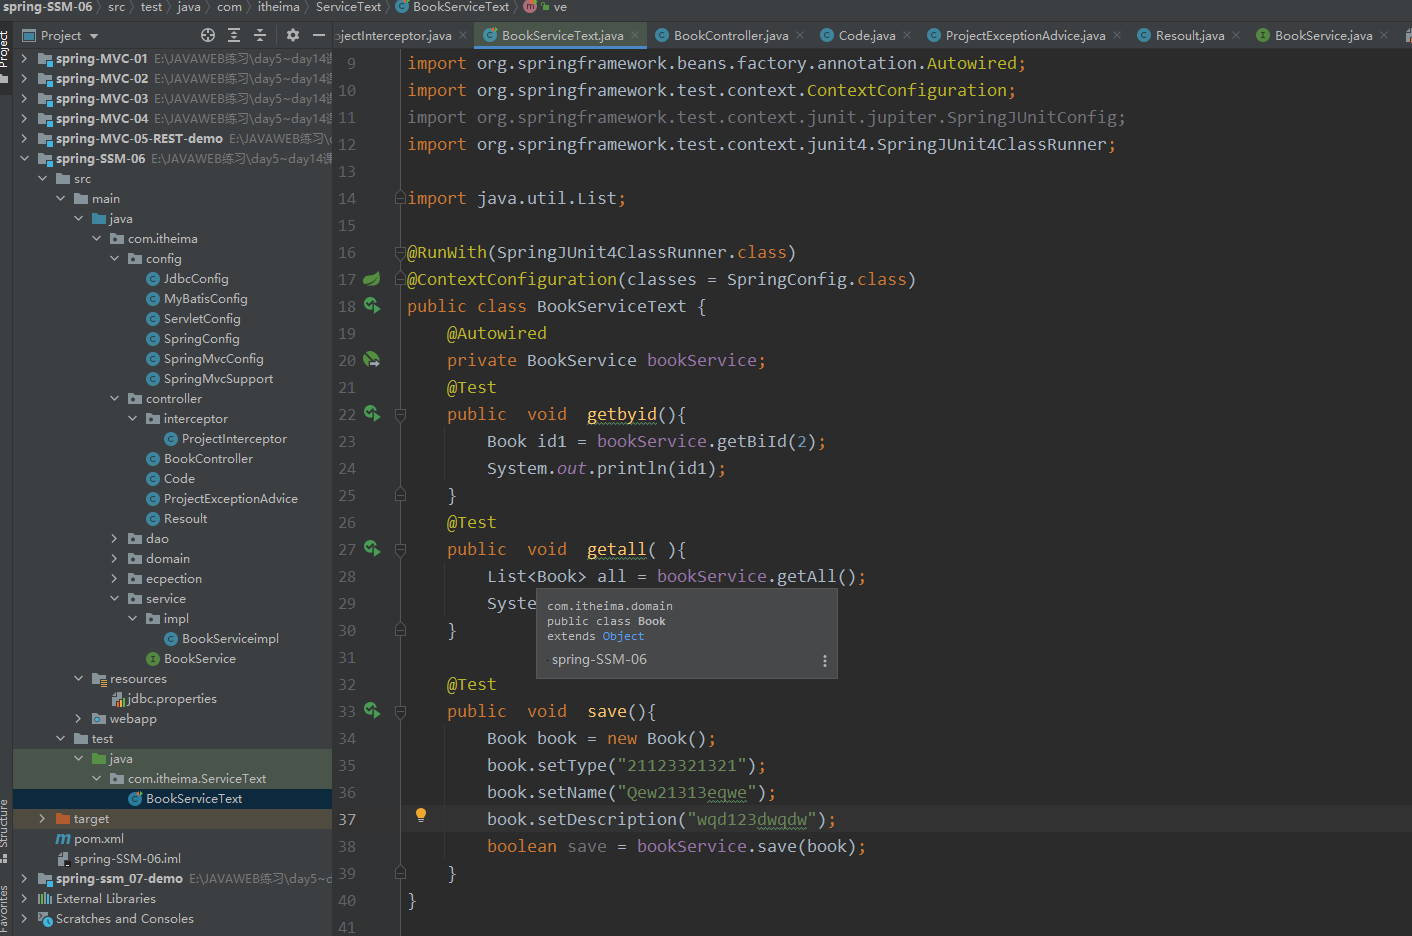Image resolution: width=1412 pixels, height=936 pixels.
Task: Open the more options in documentation popup
Action: 824,660
